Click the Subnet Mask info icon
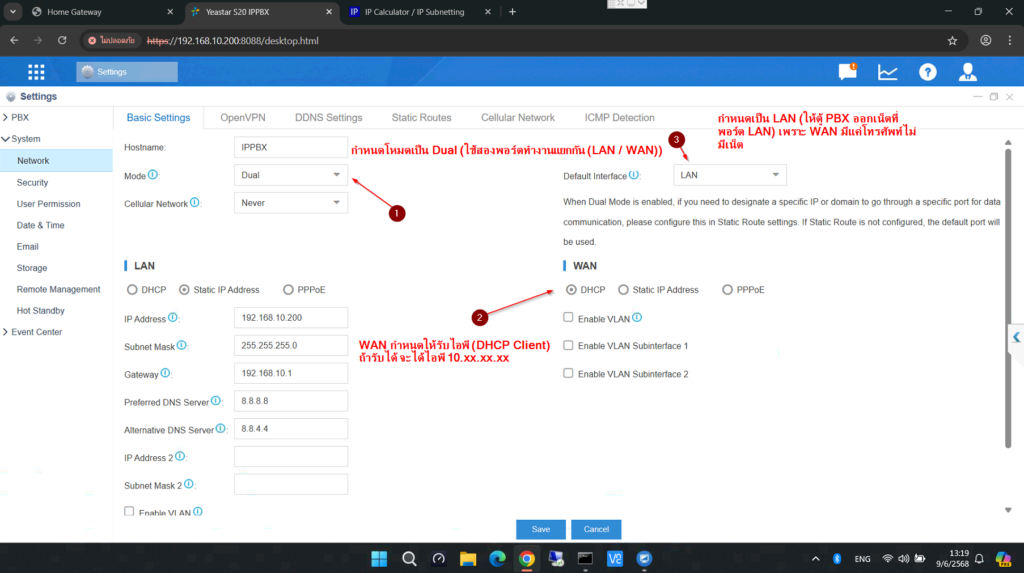The height and width of the screenshot is (573, 1024). tap(182, 345)
